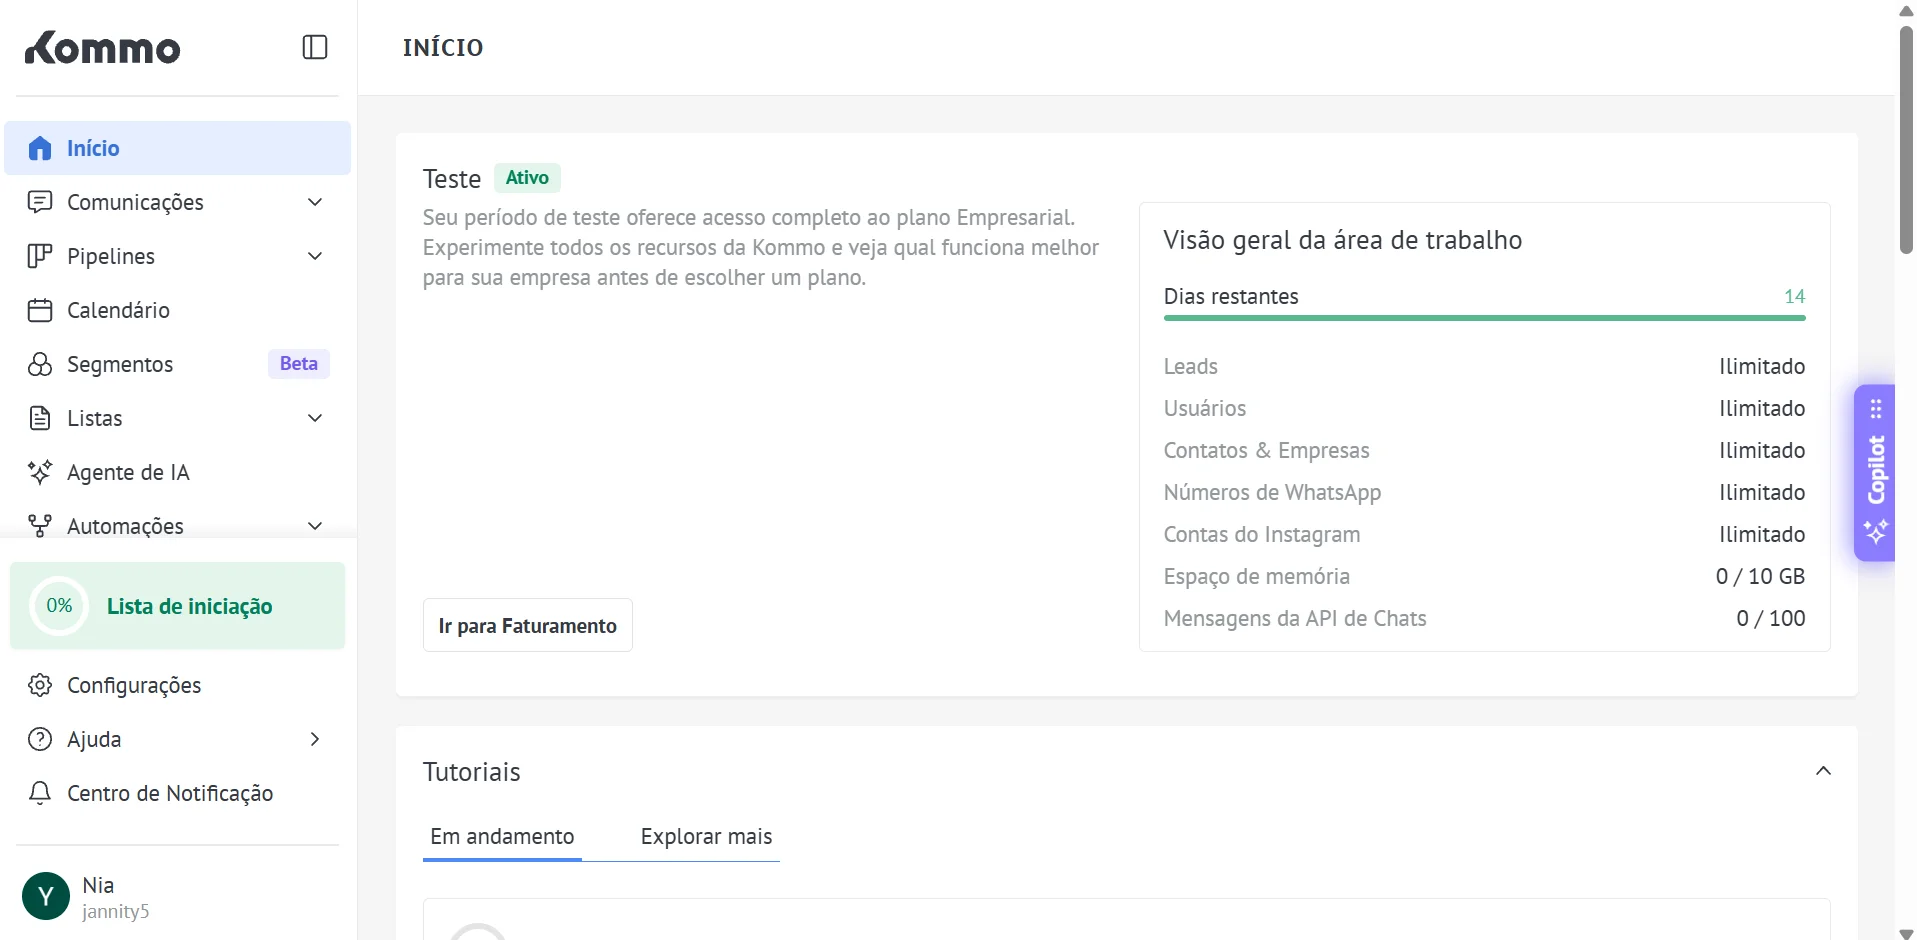Click the Agente de IA sparkle icon
1917x940 pixels.
tap(40, 472)
